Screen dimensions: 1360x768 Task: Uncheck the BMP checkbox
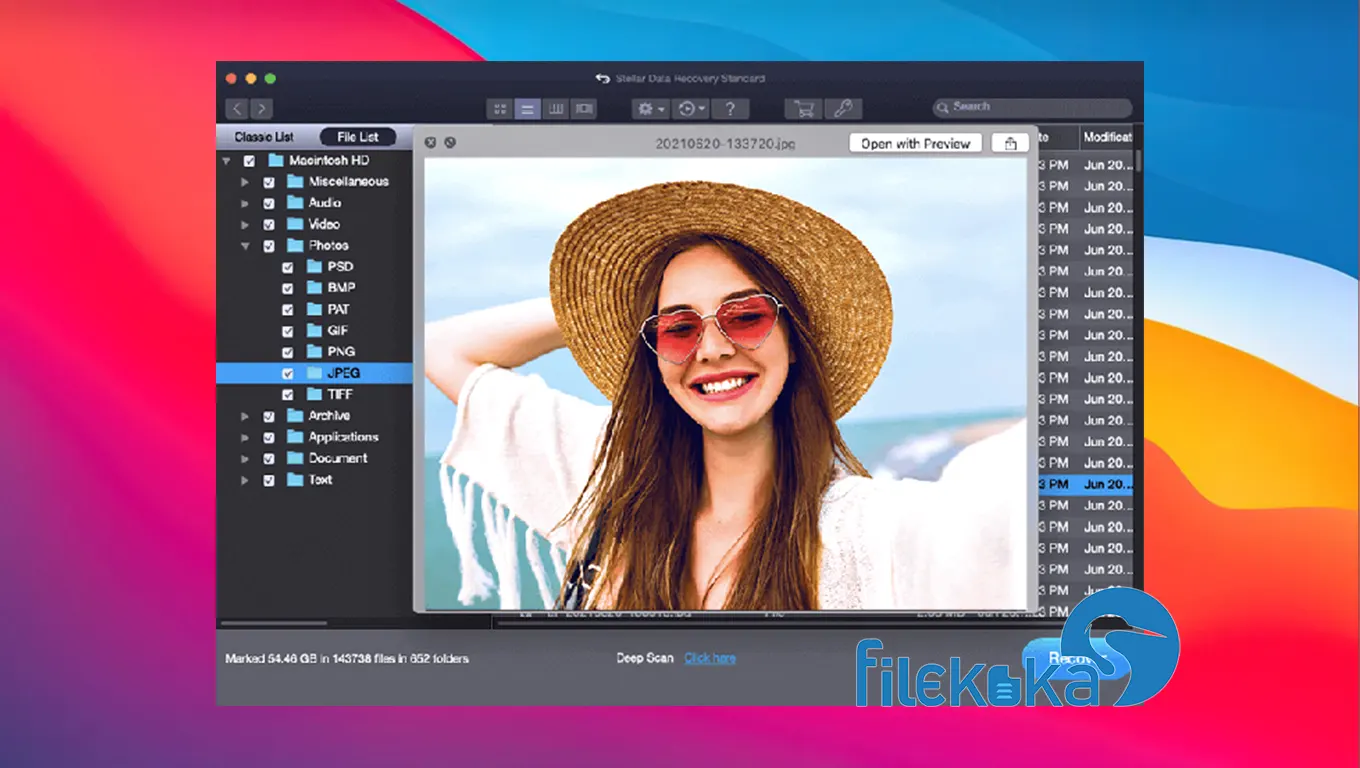(288, 288)
